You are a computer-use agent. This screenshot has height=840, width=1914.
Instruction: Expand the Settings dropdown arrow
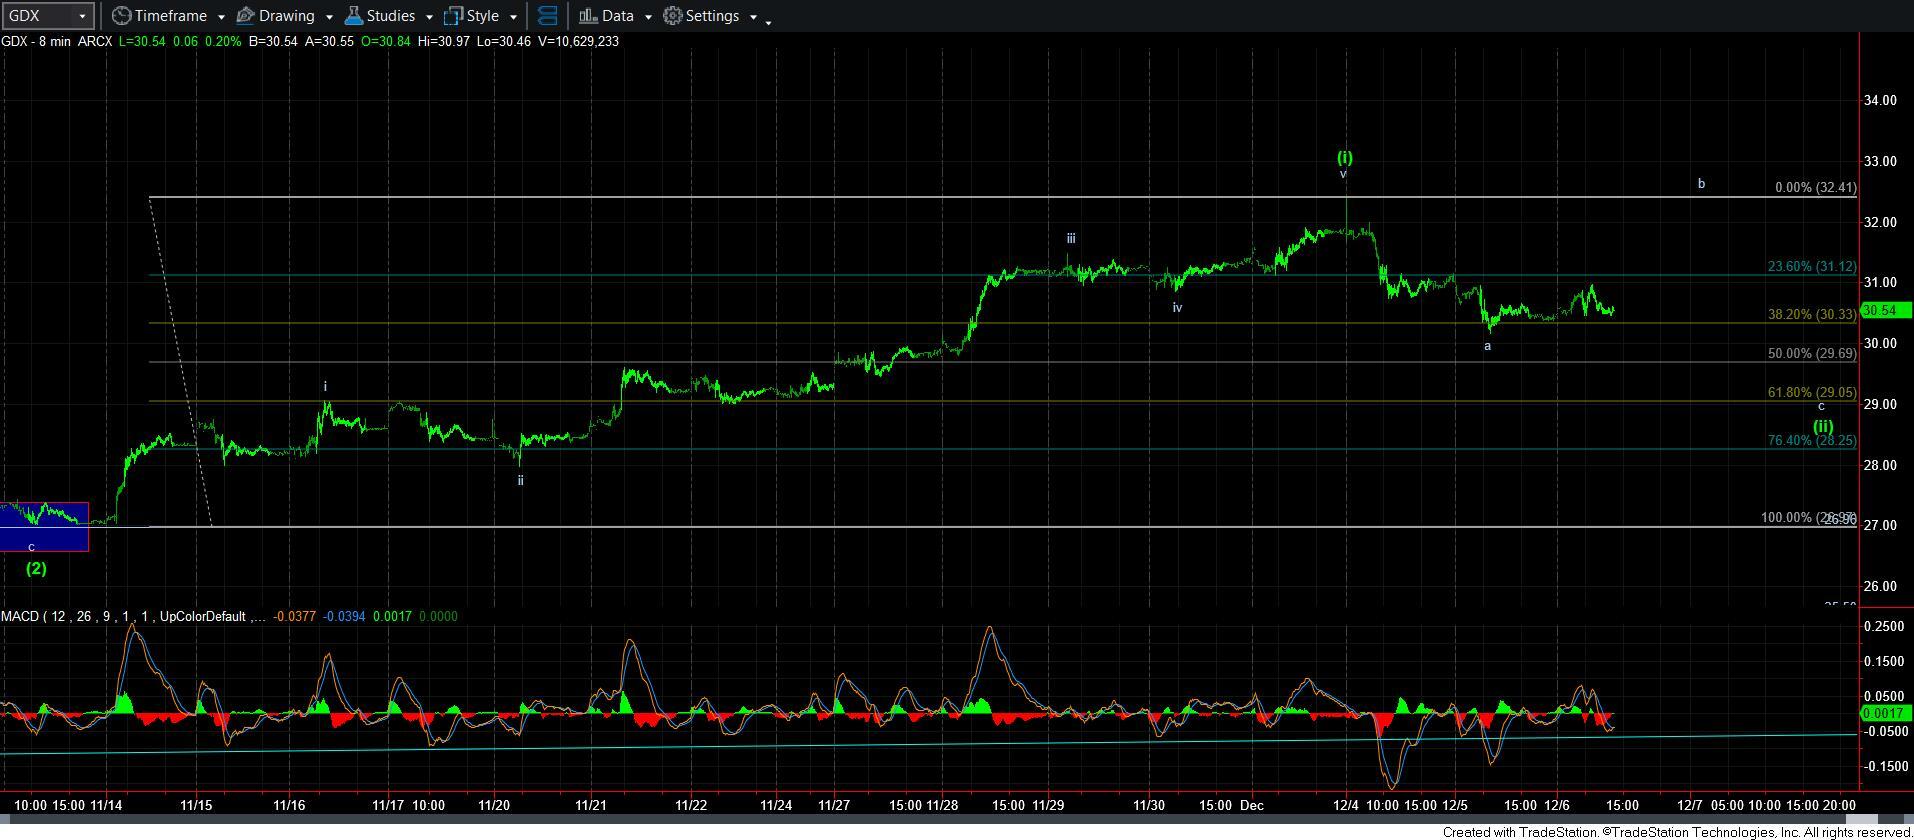tap(753, 17)
